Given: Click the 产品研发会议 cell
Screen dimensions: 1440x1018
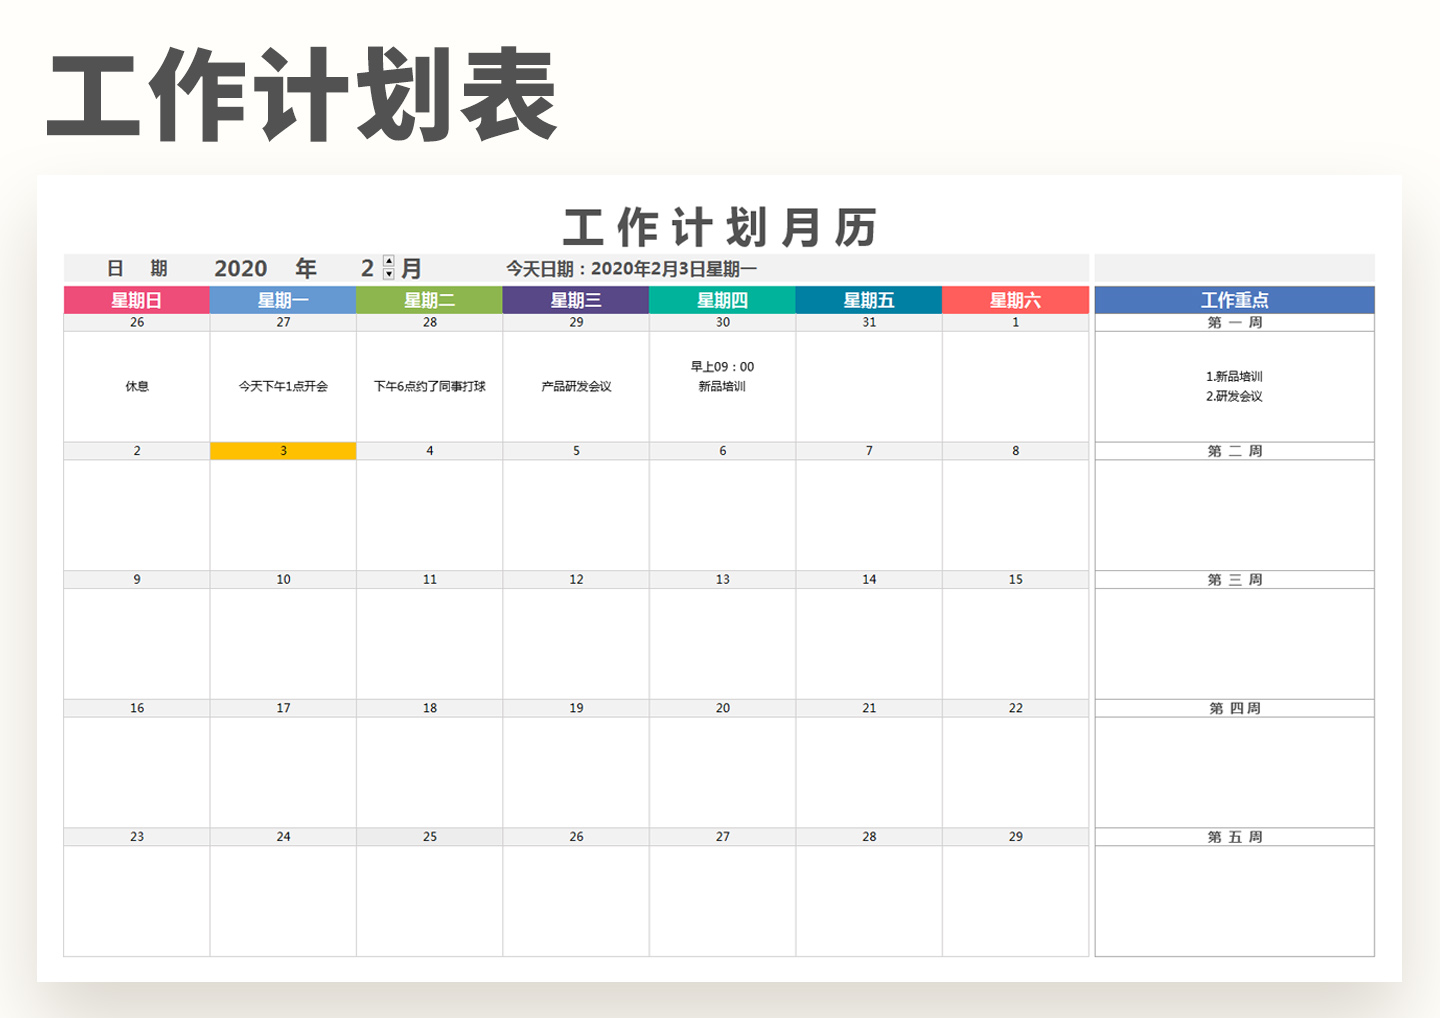Looking at the screenshot, I should (x=576, y=386).
